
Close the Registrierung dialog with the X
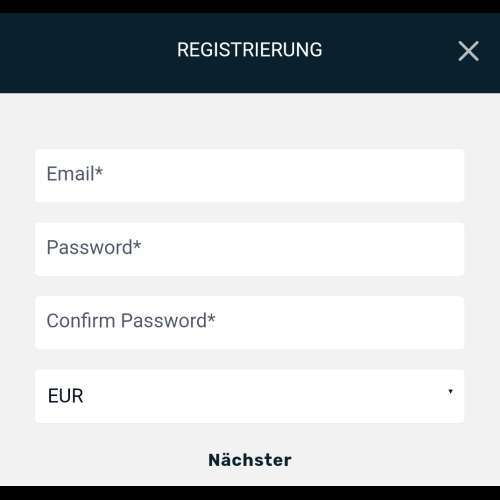[x=468, y=51]
